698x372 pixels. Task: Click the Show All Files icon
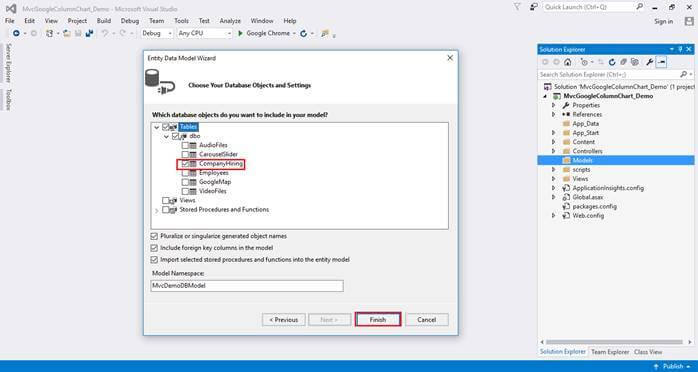(x=635, y=62)
